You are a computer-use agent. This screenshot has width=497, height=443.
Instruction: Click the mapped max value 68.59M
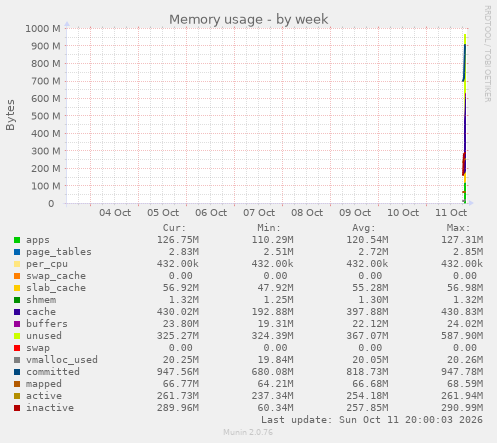(x=465, y=384)
